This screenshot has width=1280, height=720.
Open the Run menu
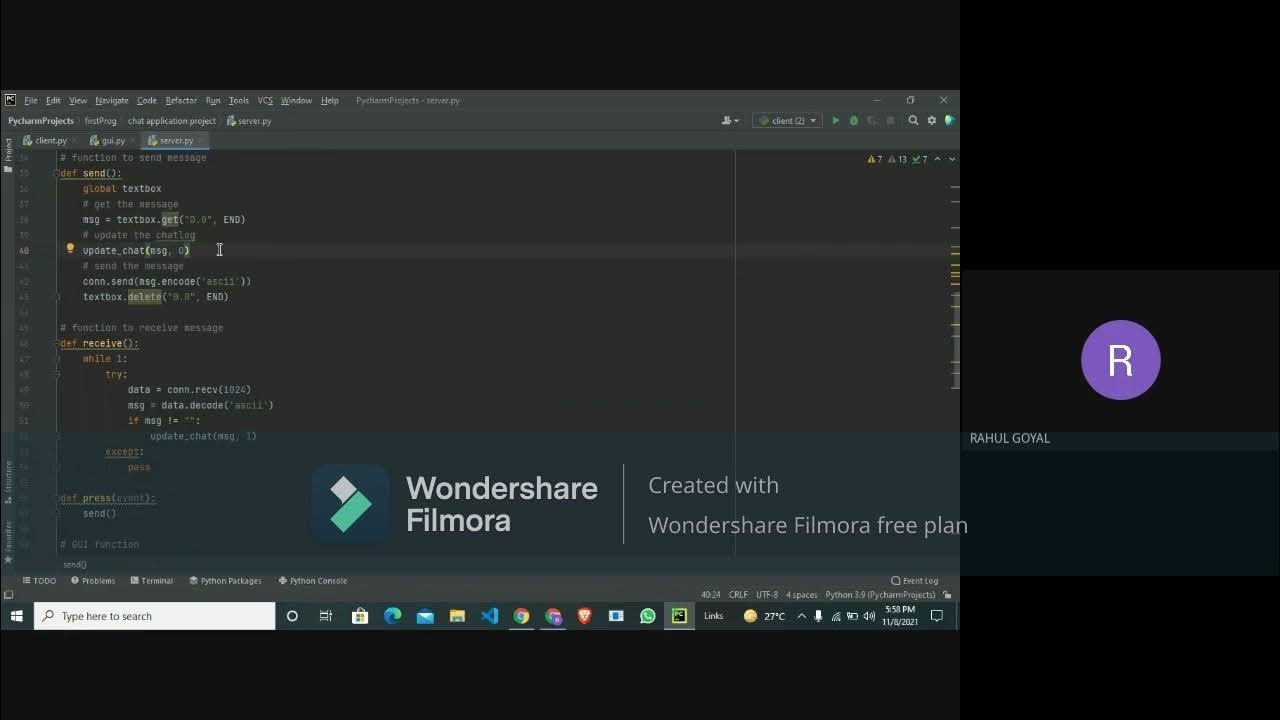pos(213,101)
